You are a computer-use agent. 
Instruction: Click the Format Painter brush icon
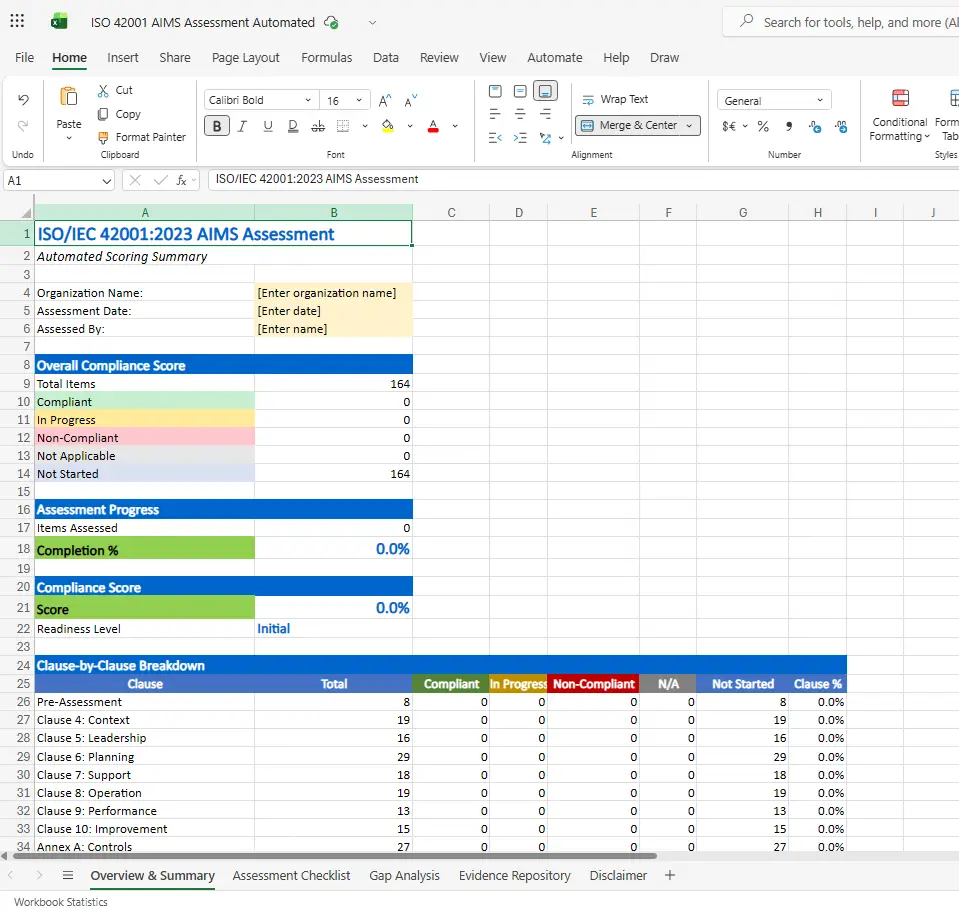[103, 137]
